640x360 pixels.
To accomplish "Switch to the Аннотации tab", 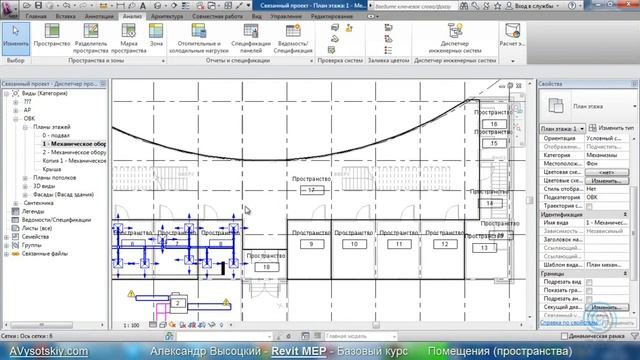I will 99,16.
